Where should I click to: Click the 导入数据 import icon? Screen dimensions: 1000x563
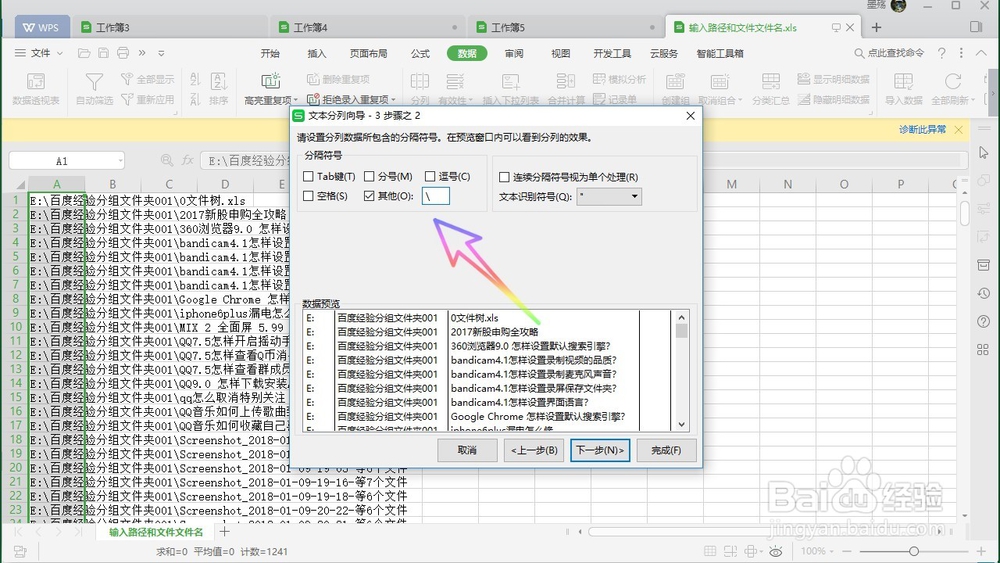904,82
